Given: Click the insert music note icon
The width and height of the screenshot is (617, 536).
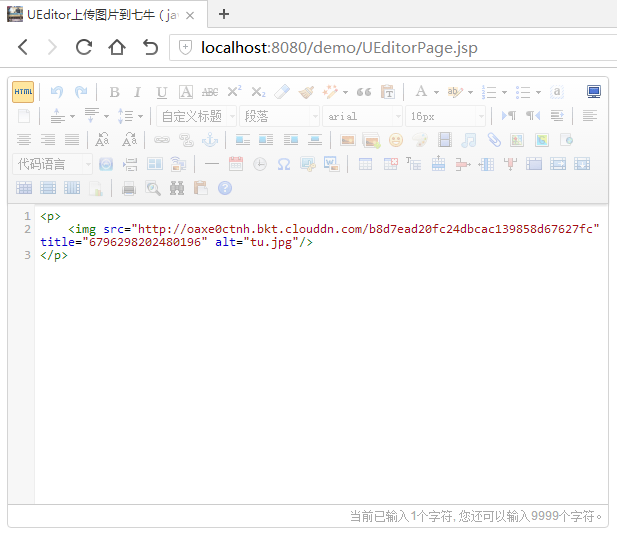Looking at the screenshot, I should coord(469,140).
